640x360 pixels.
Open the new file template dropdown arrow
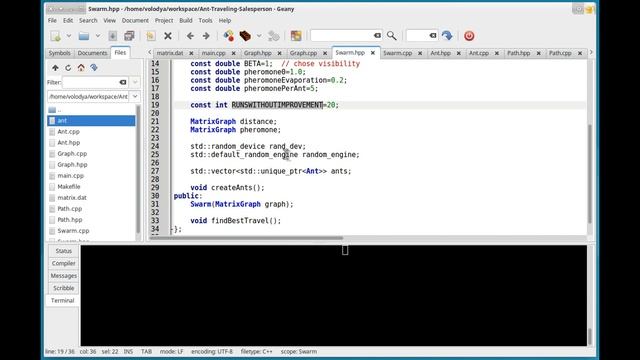[69, 36]
